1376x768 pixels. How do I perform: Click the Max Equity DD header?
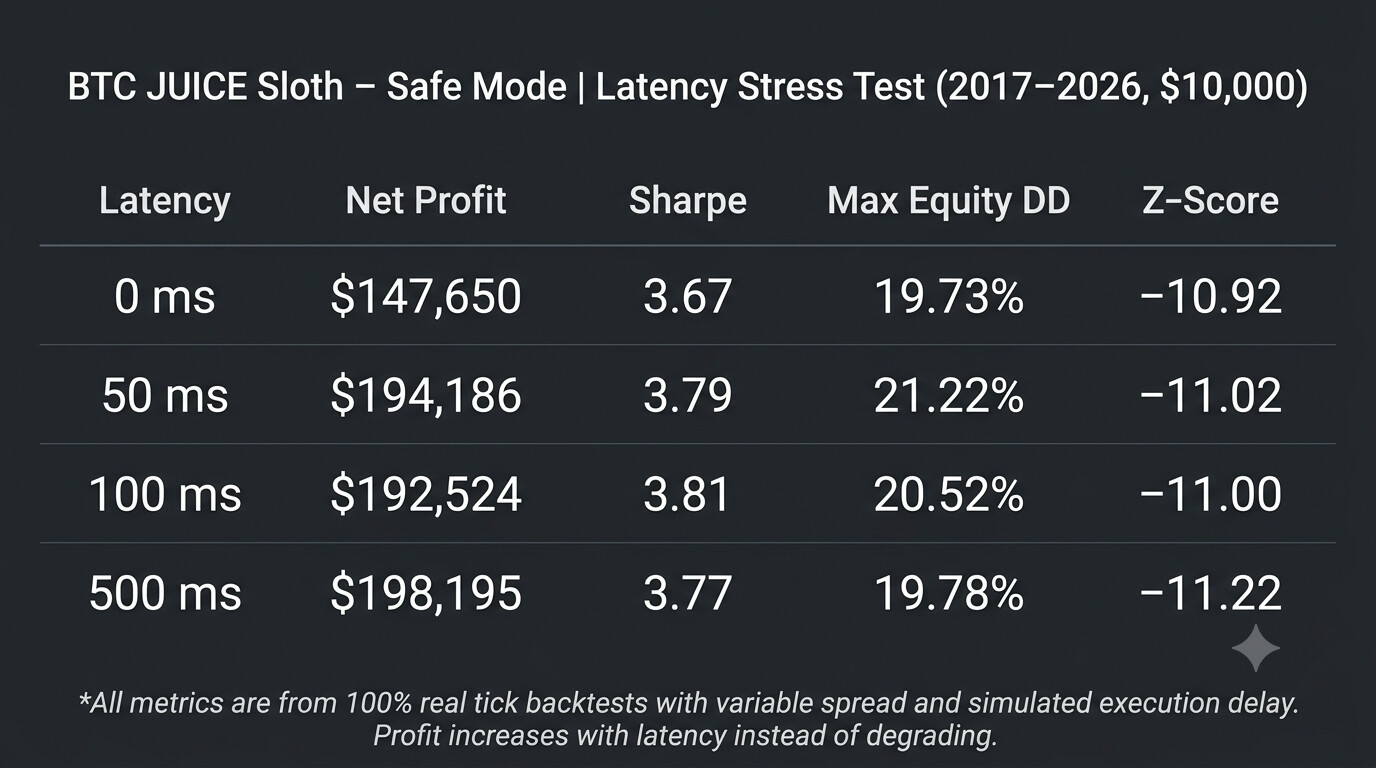pos(949,201)
